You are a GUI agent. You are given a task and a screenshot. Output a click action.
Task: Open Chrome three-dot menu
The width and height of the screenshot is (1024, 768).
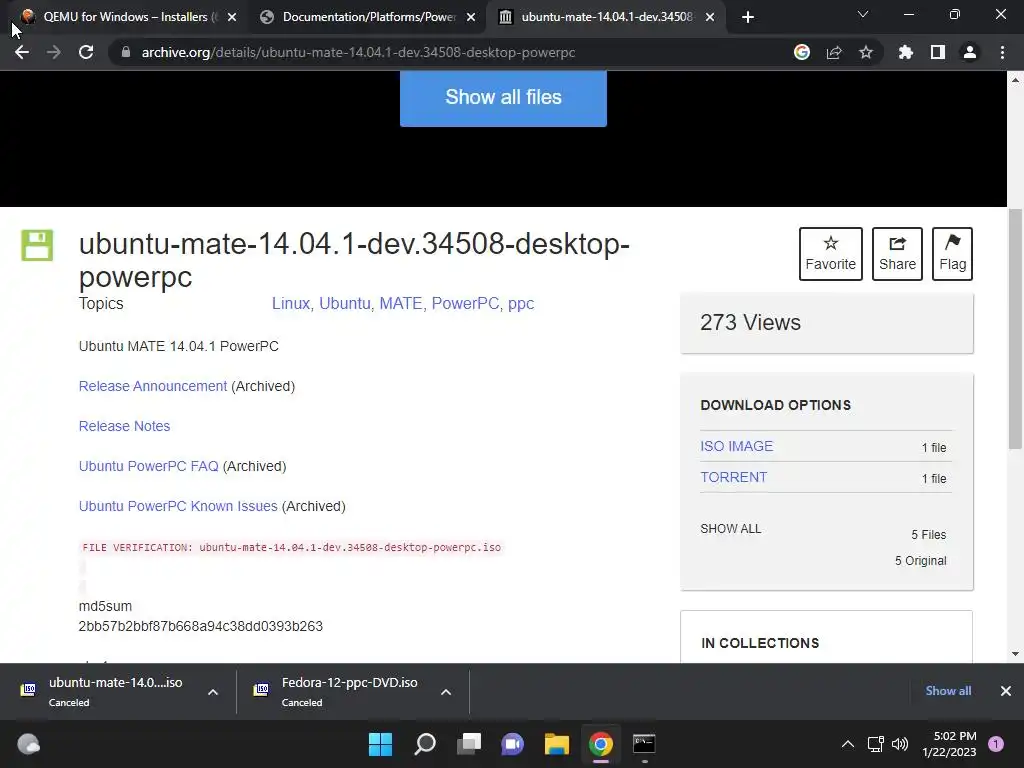[x=1002, y=52]
